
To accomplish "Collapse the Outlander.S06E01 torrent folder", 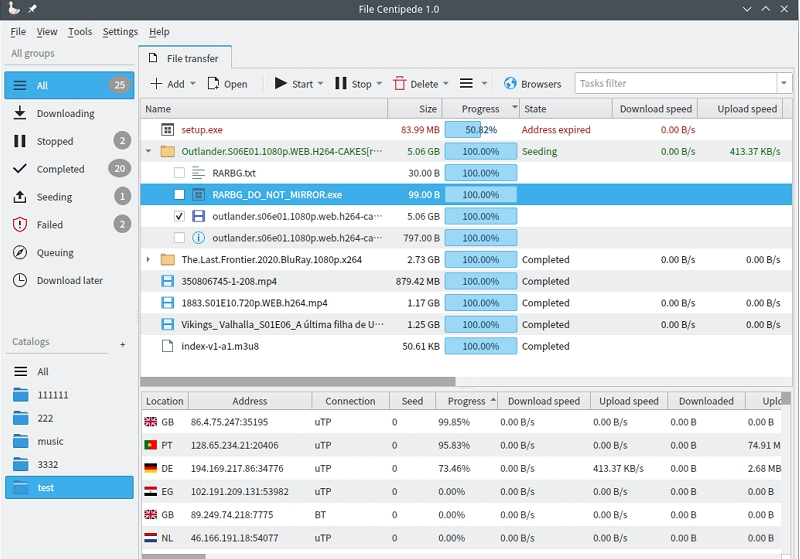I will [149, 152].
